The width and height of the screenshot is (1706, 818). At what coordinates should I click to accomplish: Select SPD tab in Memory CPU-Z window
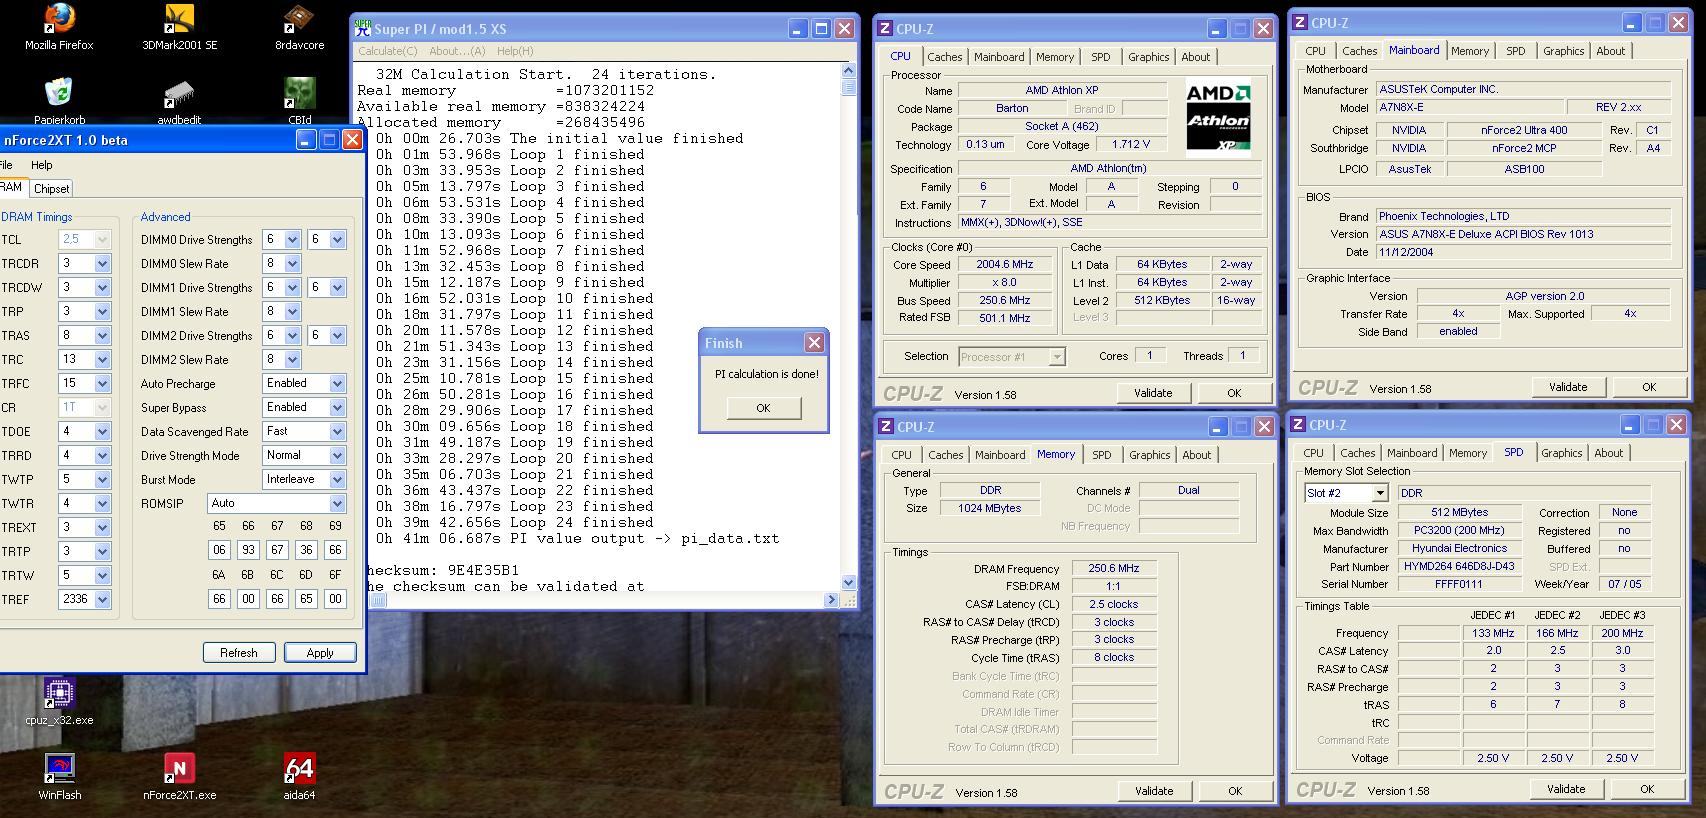[x=1101, y=455]
